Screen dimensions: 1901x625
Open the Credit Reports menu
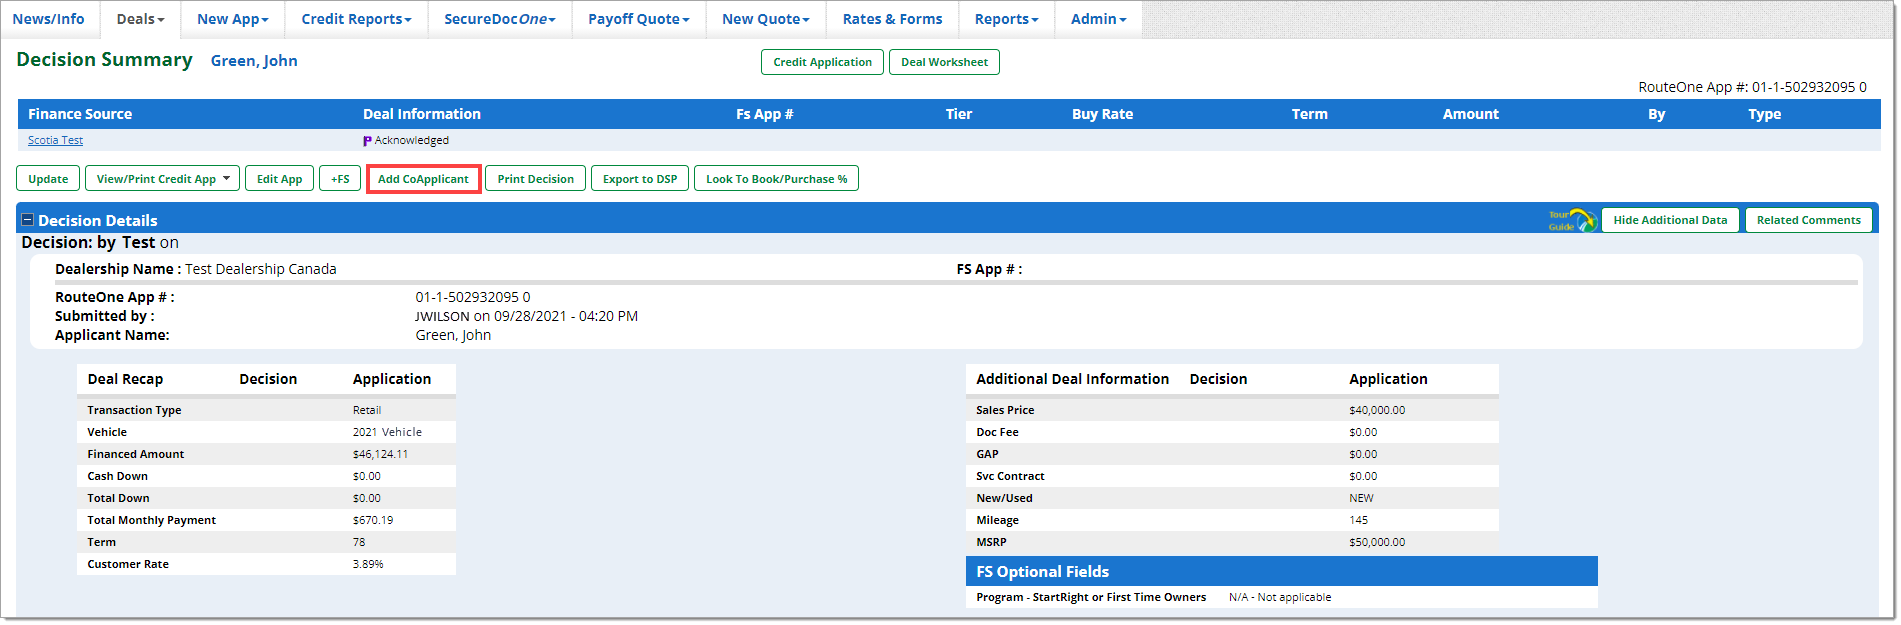click(356, 19)
